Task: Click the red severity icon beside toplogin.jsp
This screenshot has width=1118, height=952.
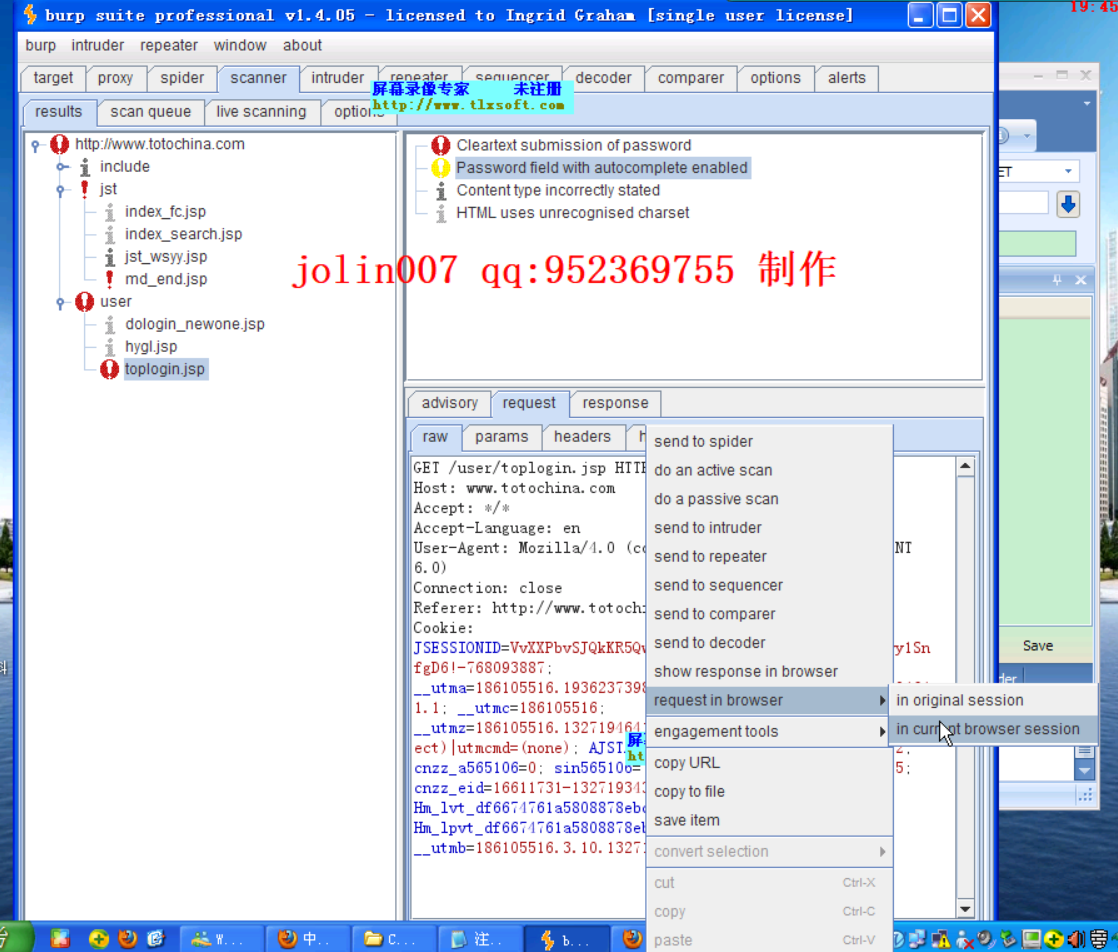Action: click(x=109, y=369)
